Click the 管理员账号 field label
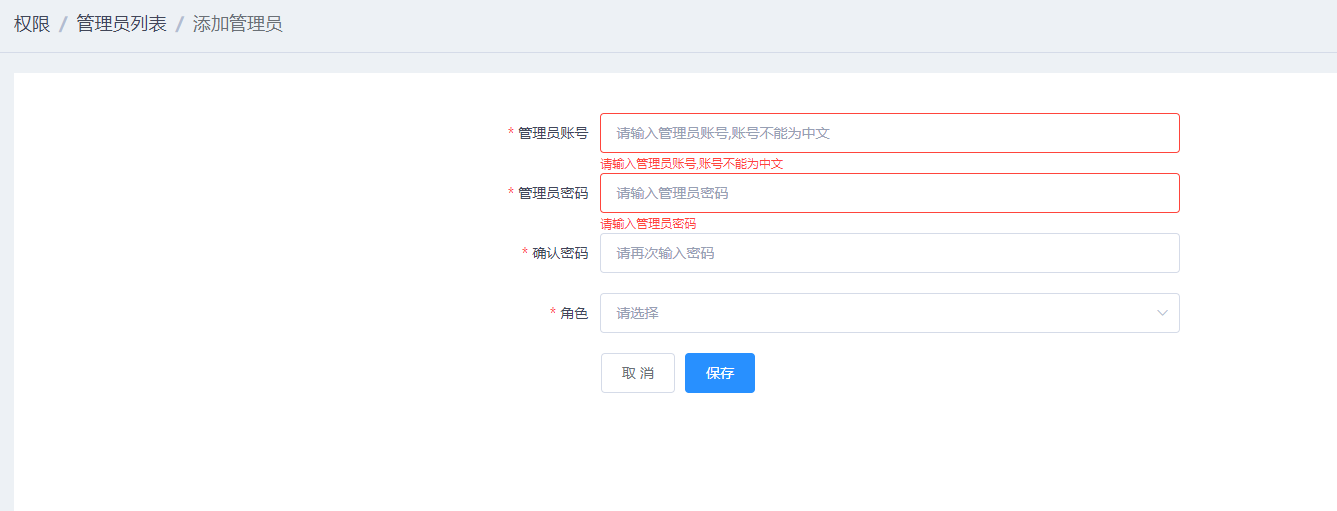This screenshot has height=511, width=1337. [x=553, y=133]
